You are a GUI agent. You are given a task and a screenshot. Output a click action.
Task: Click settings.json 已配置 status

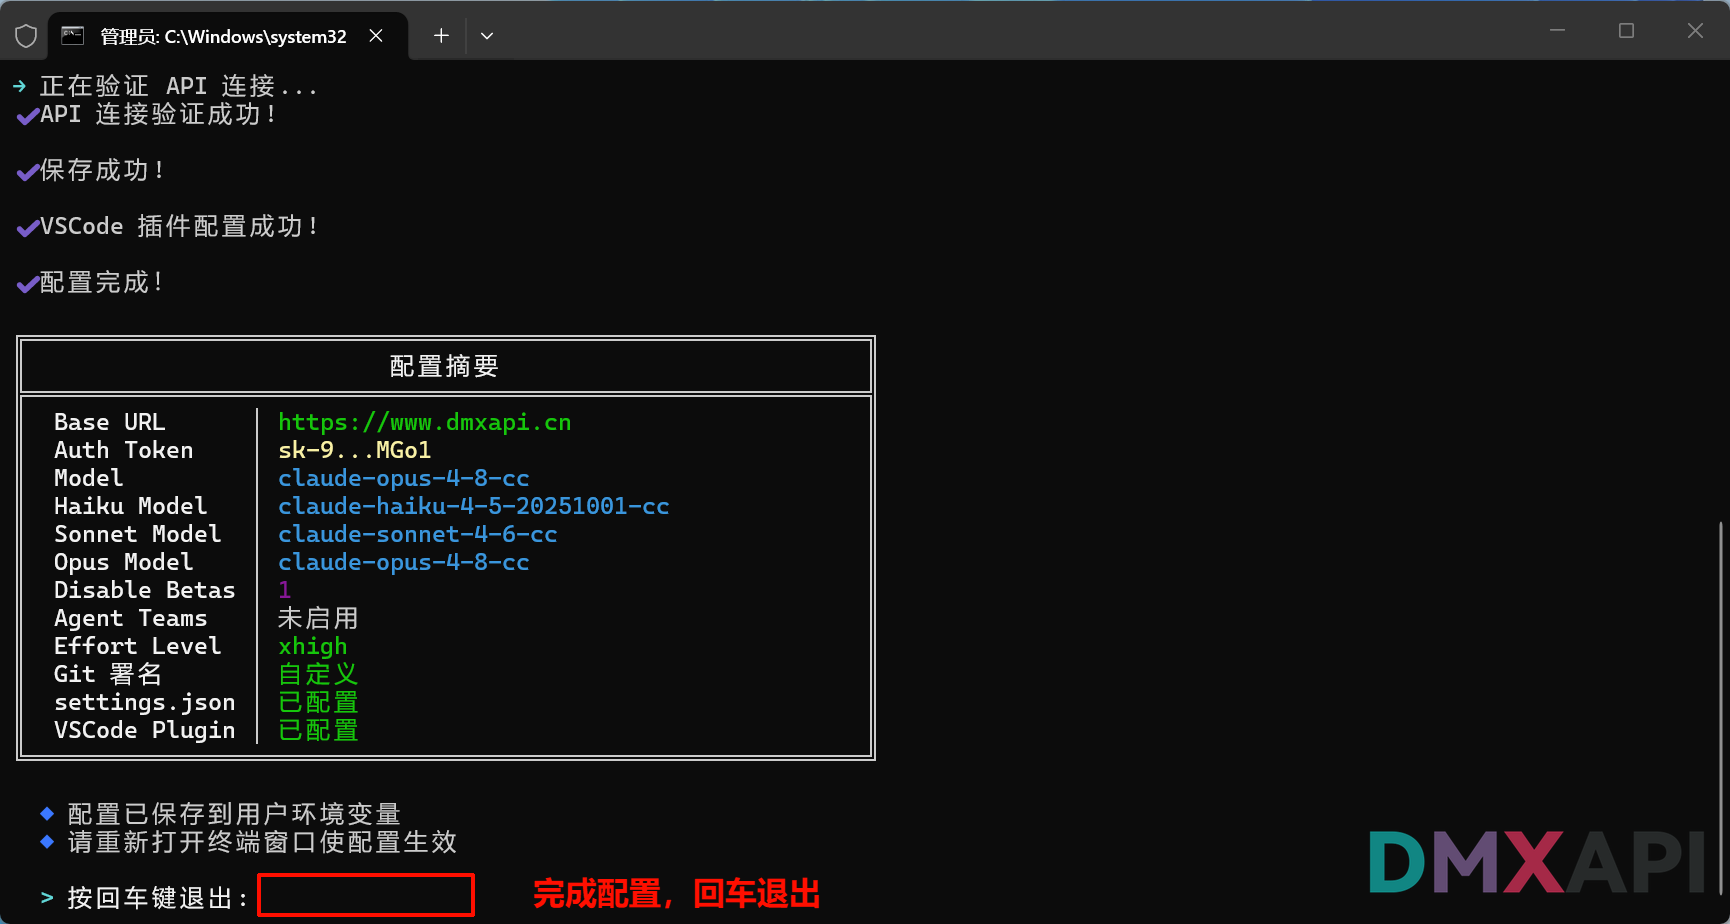tap(318, 702)
